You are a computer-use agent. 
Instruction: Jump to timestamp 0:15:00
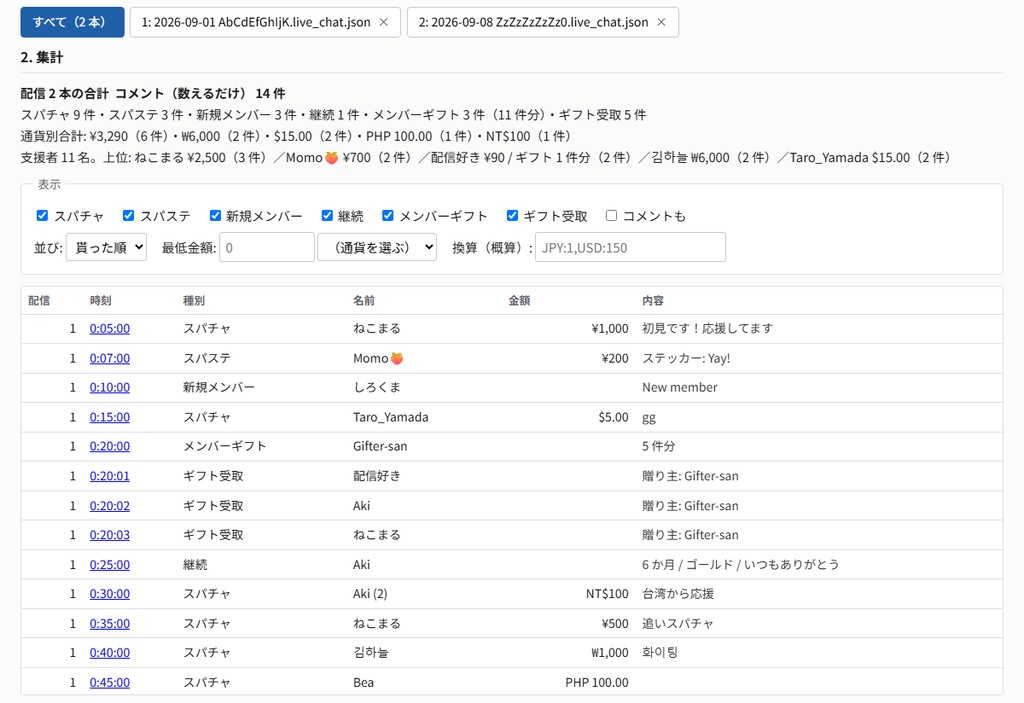click(110, 417)
